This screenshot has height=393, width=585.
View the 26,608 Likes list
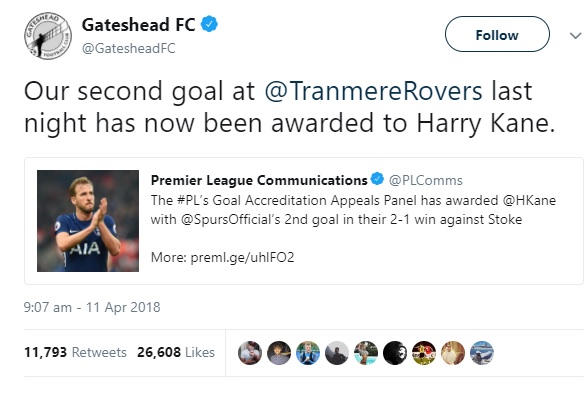coord(176,352)
